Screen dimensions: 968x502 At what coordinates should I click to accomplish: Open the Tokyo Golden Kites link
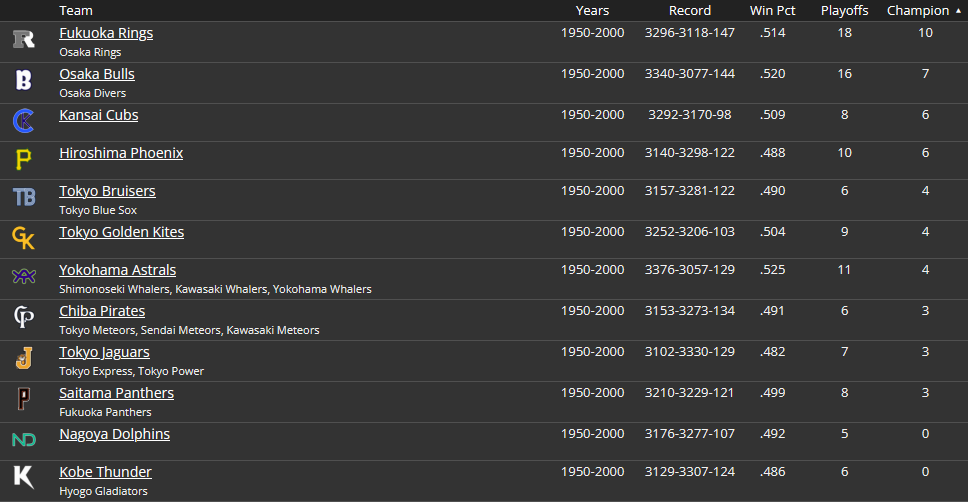click(121, 232)
